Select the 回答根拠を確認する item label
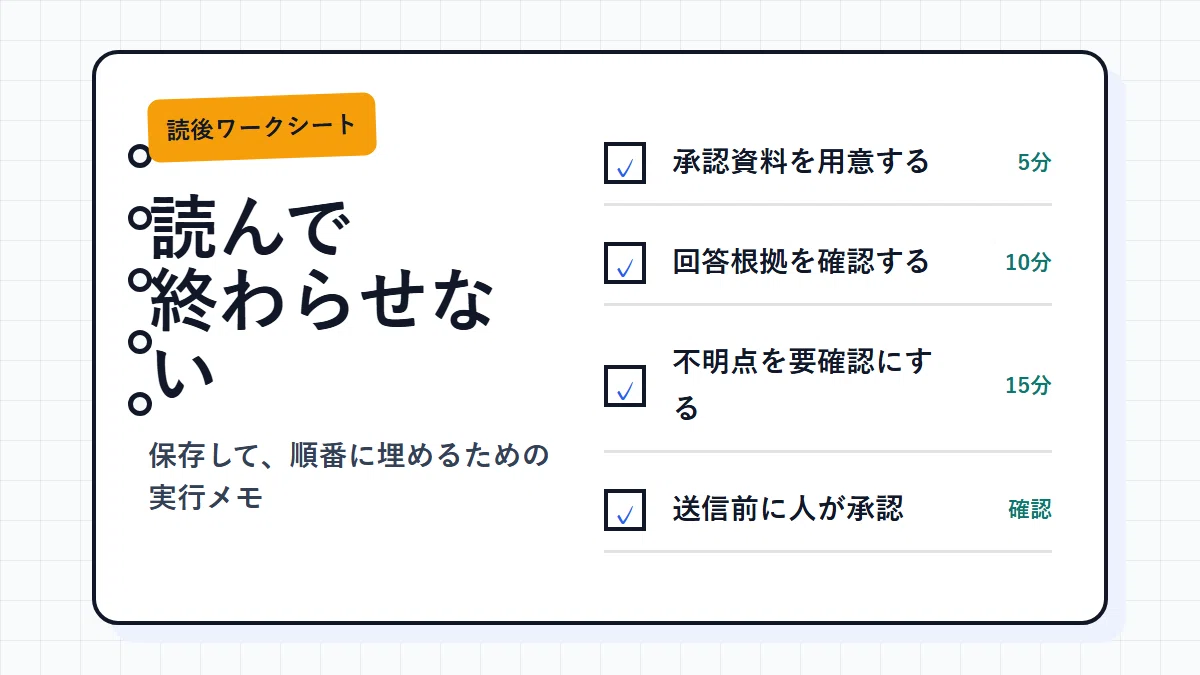 801,262
